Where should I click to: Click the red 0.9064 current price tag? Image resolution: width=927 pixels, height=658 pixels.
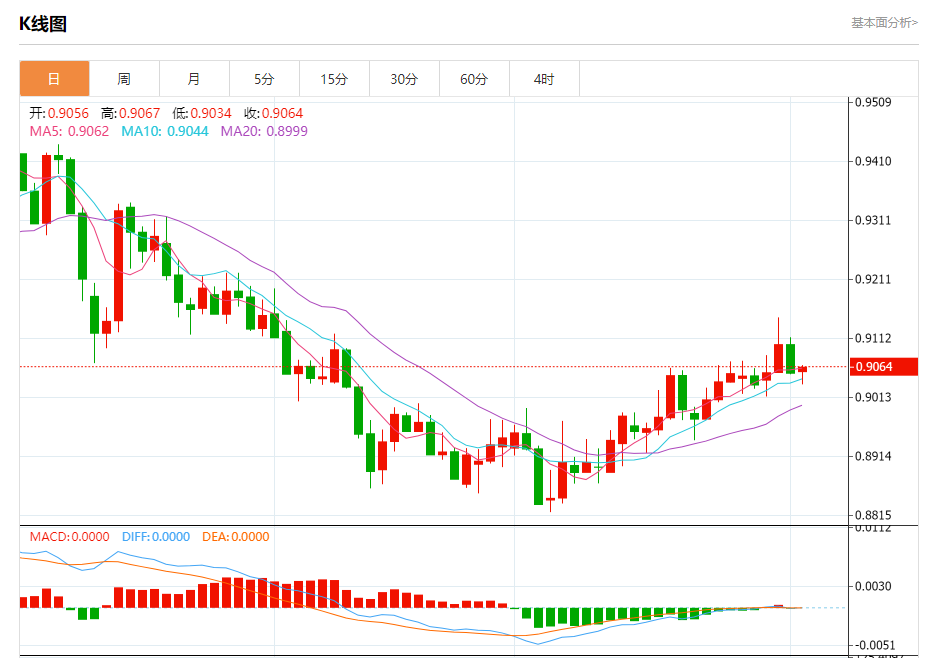[x=883, y=367]
